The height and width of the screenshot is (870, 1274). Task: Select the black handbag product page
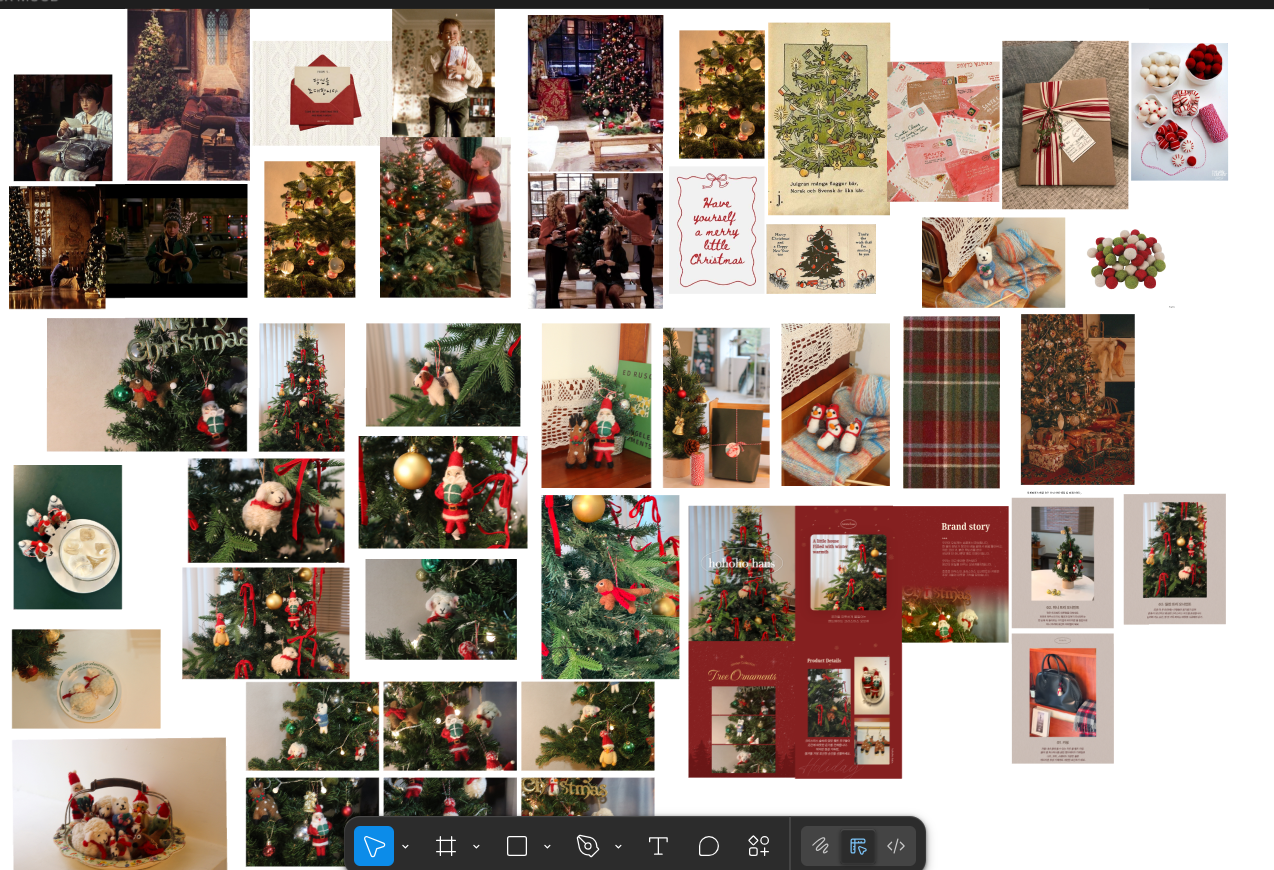(1062, 698)
